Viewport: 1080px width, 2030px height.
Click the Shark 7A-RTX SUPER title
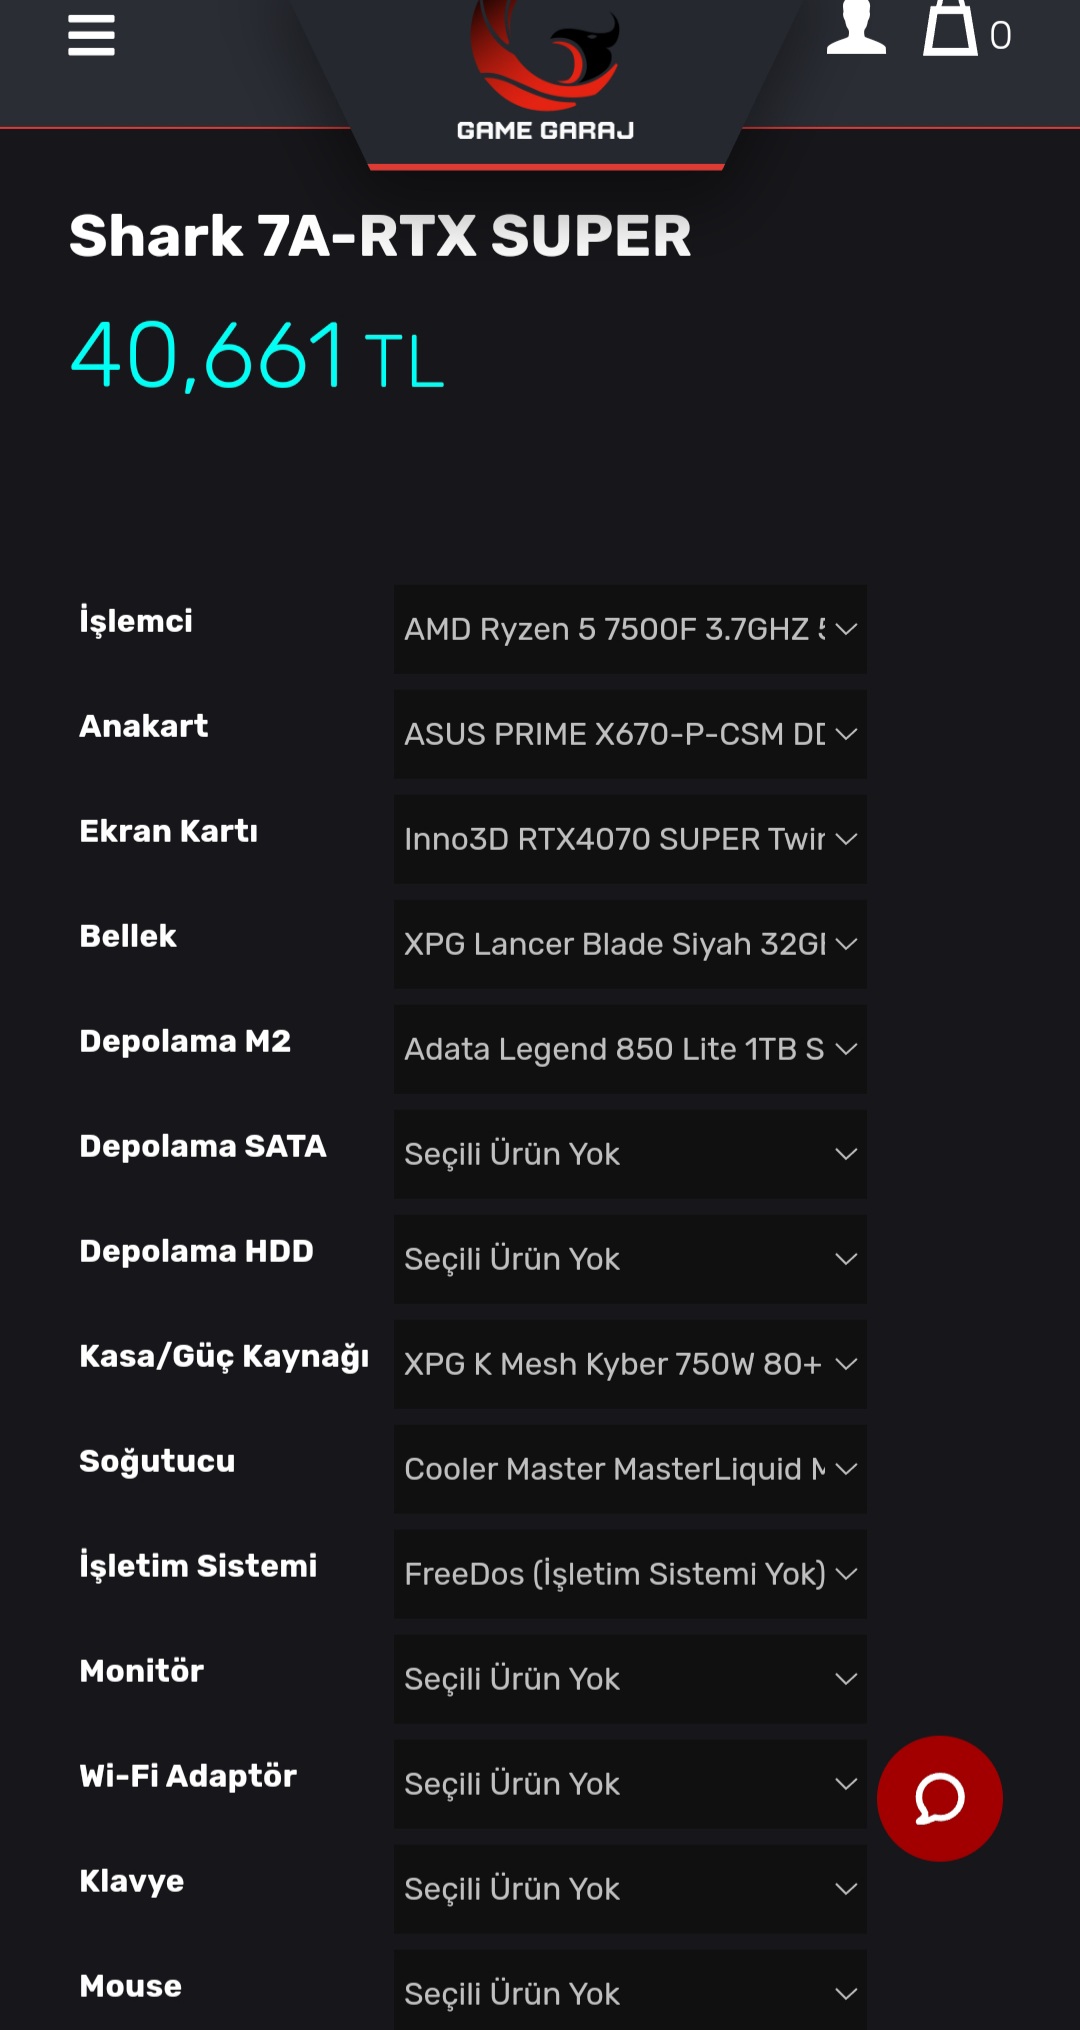[380, 236]
